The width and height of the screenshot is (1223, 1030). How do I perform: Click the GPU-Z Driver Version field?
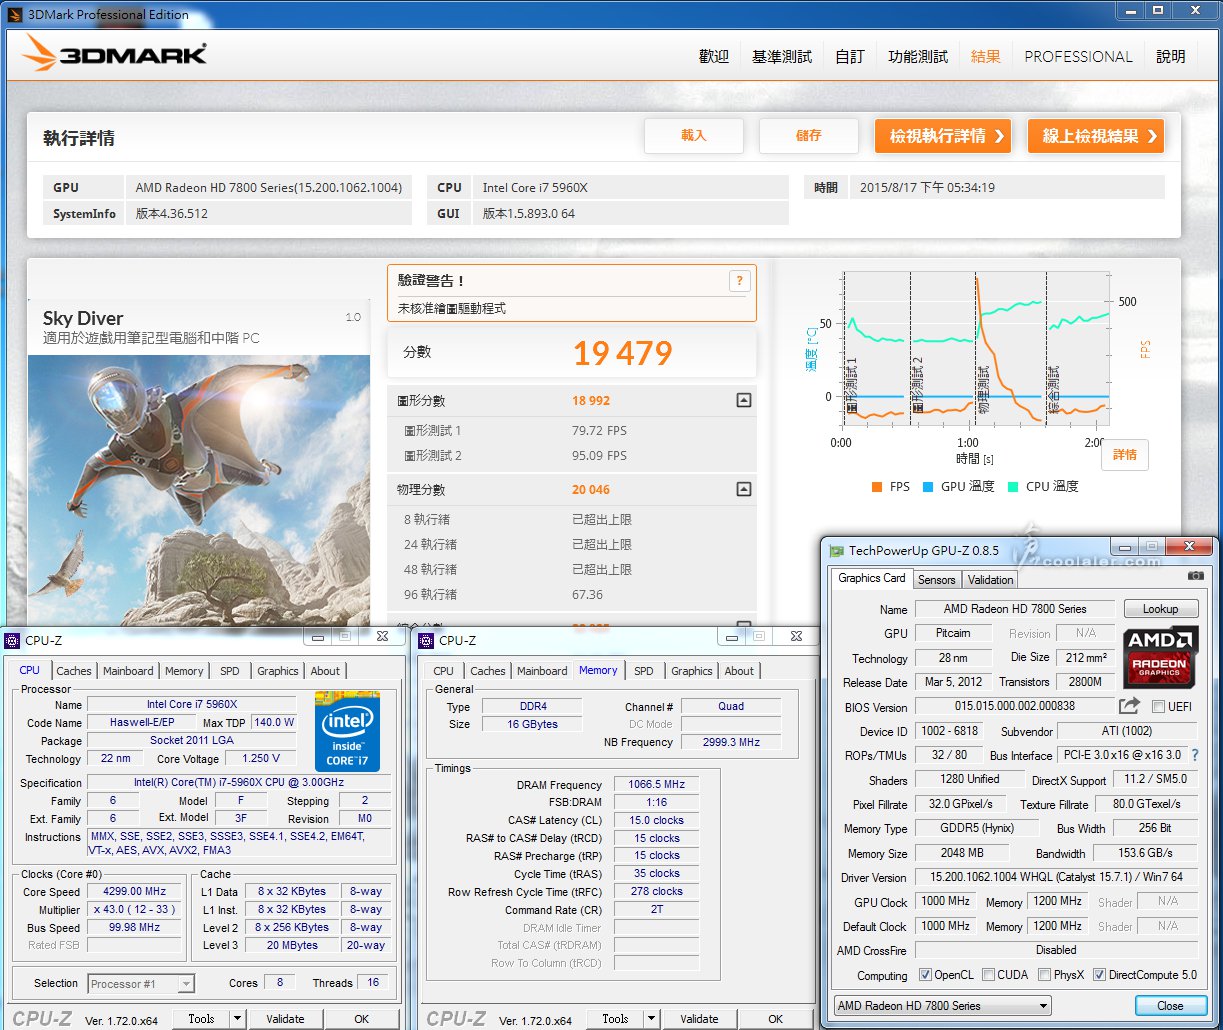click(x=1056, y=877)
